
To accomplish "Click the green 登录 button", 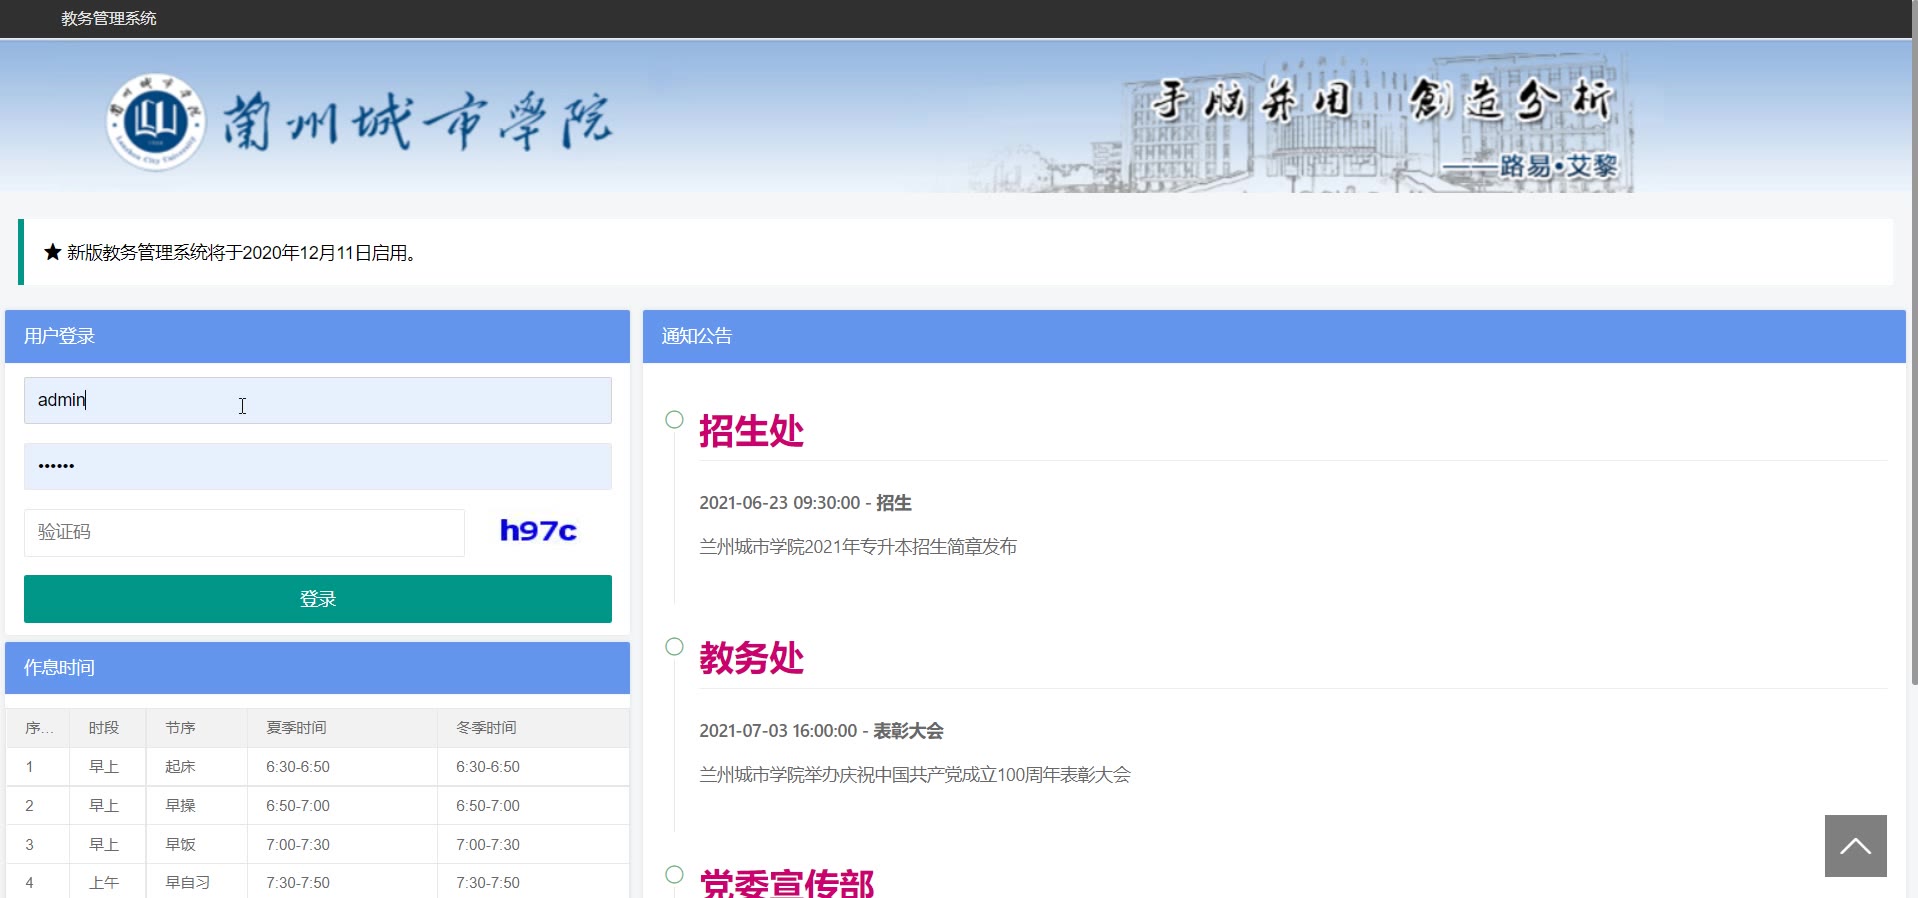I will tap(318, 599).
